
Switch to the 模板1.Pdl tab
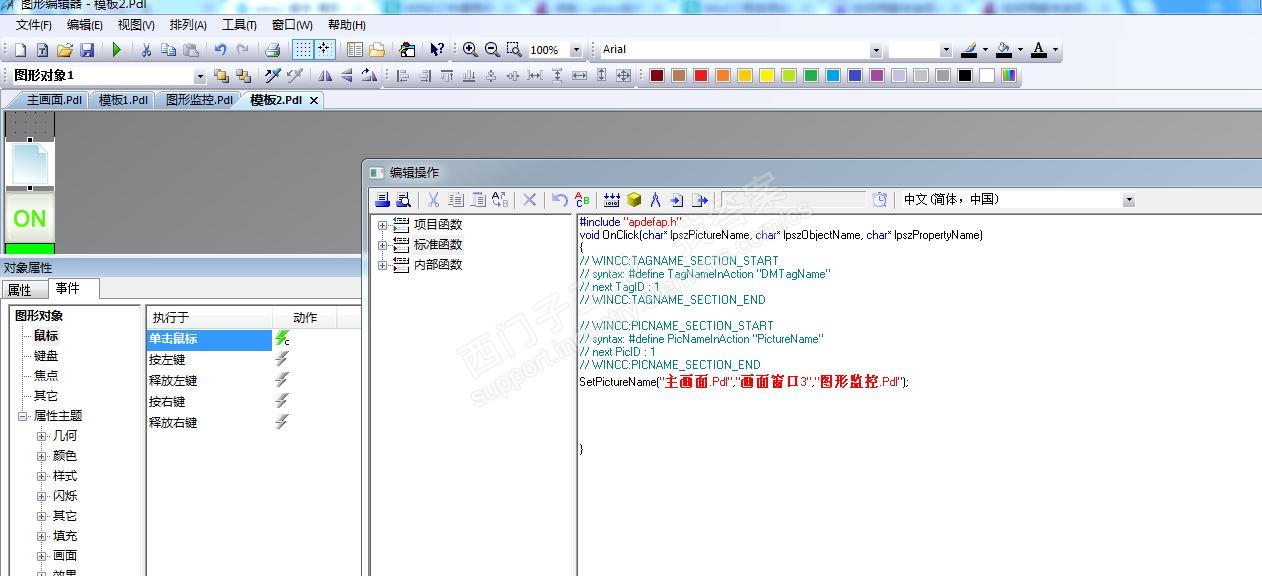[x=123, y=100]
